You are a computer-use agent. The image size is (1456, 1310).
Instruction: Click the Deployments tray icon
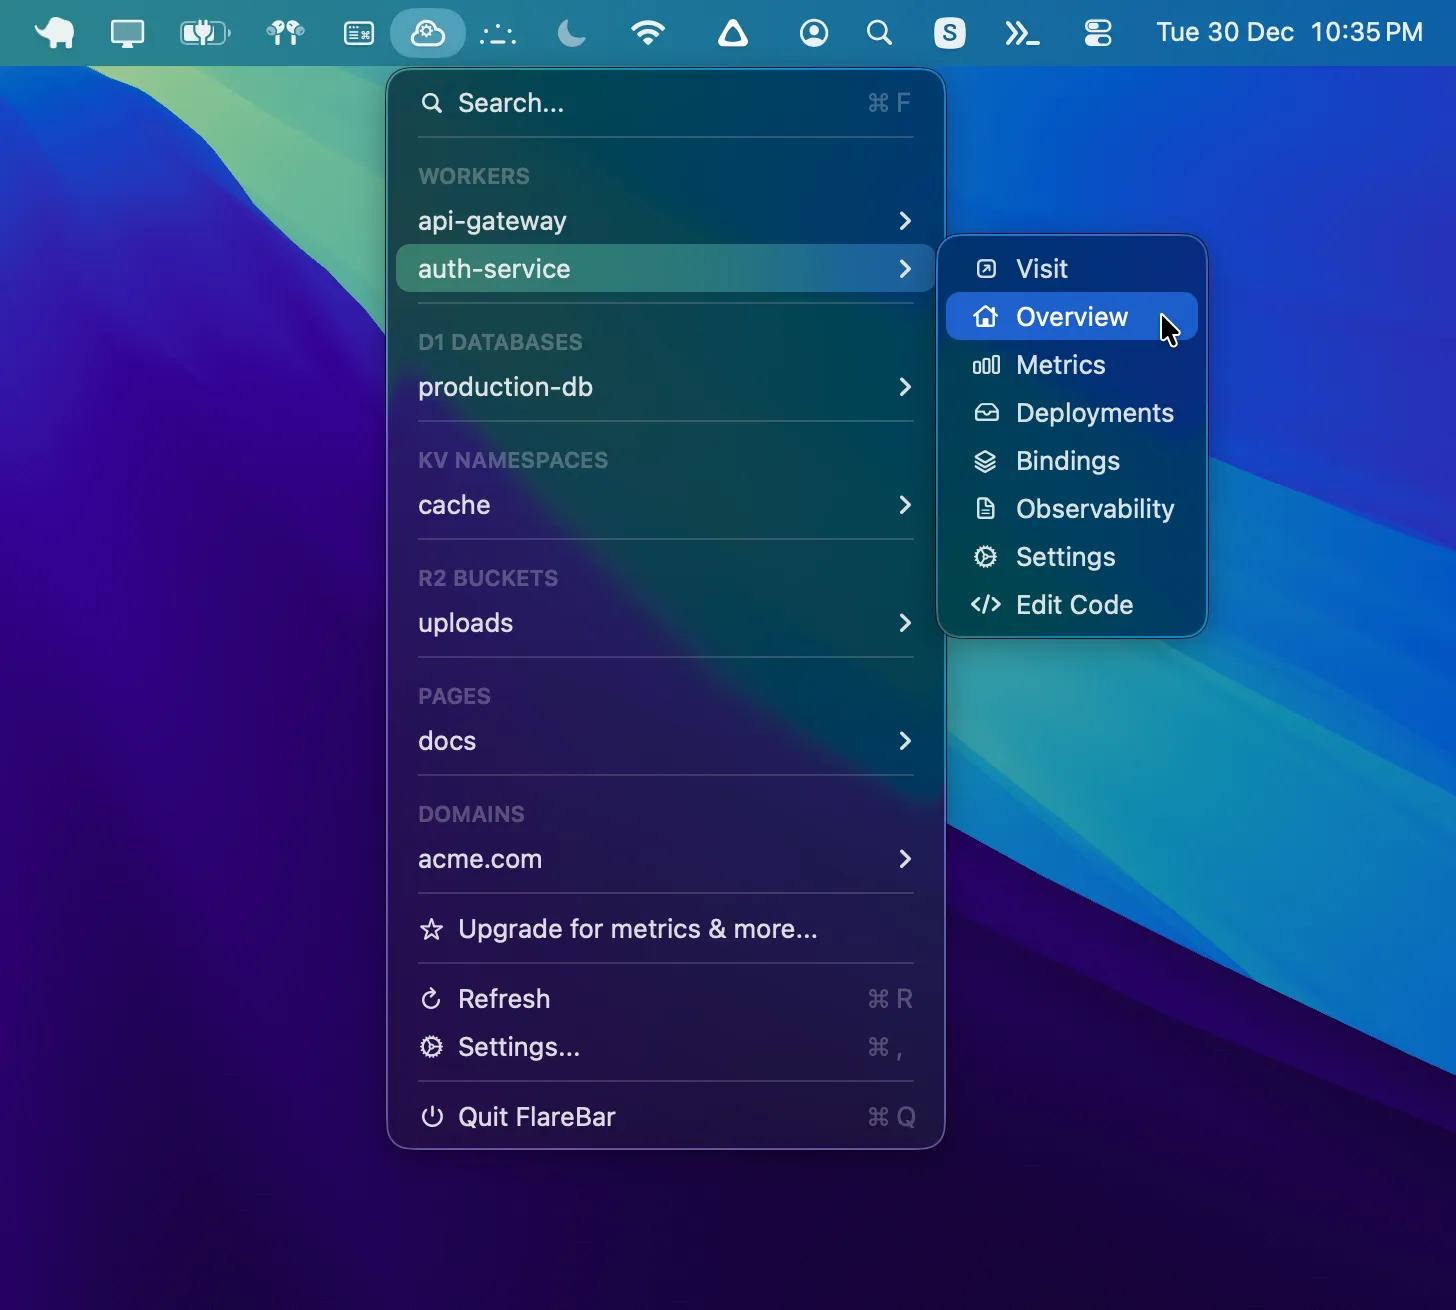[986, 412]
